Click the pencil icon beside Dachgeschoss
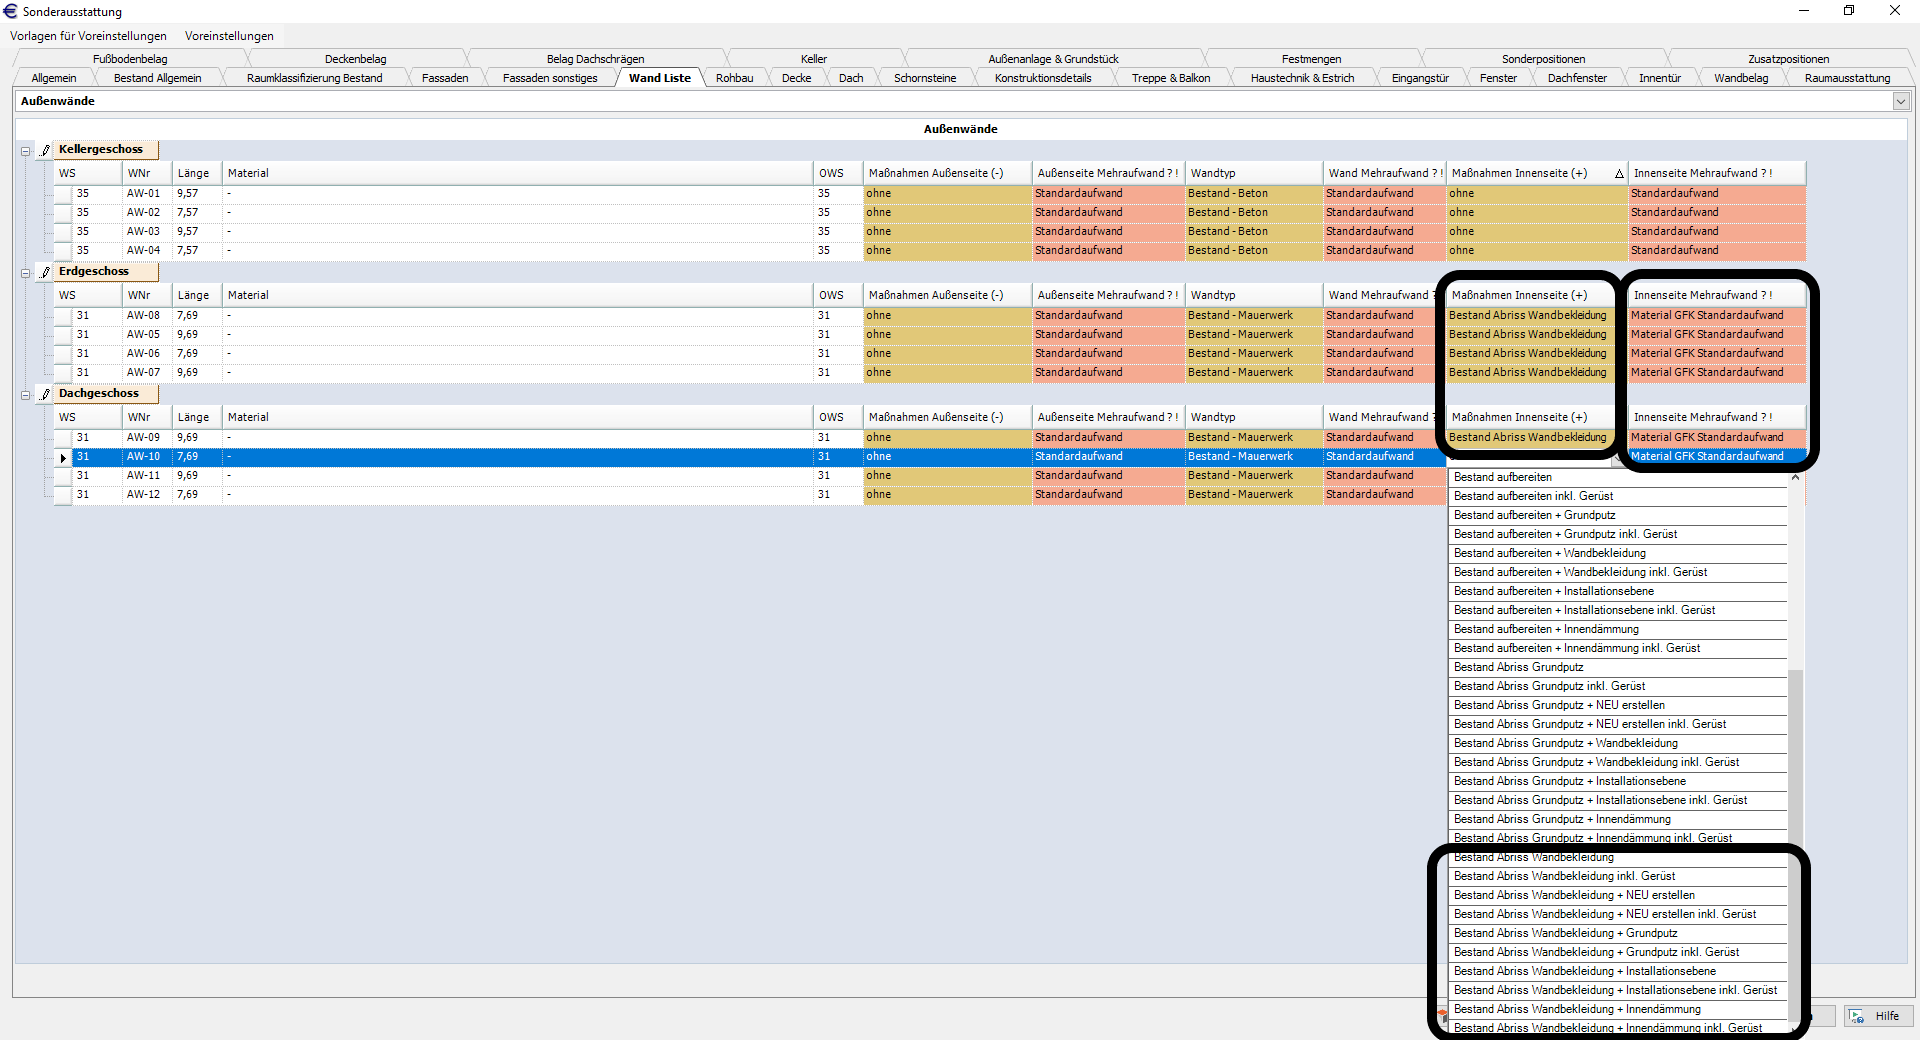The image size is (1920, 1040). tap(45, 394)
